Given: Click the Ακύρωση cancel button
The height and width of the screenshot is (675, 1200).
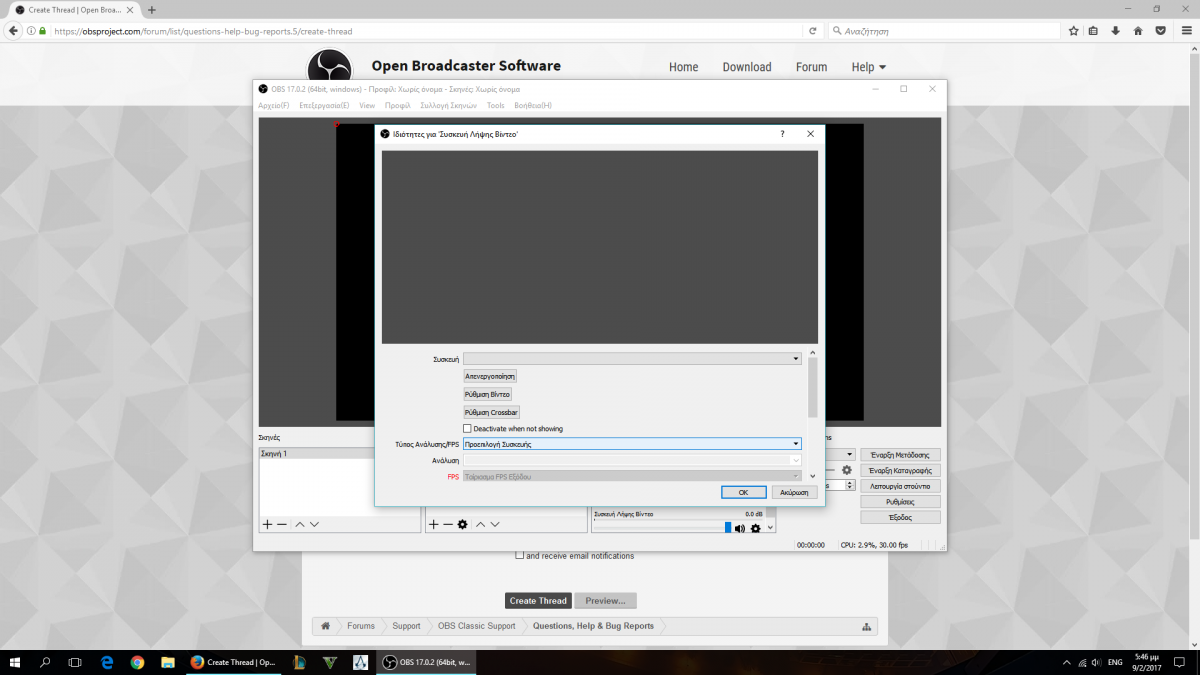Looking at the screenshot, I should pos(795,492).
